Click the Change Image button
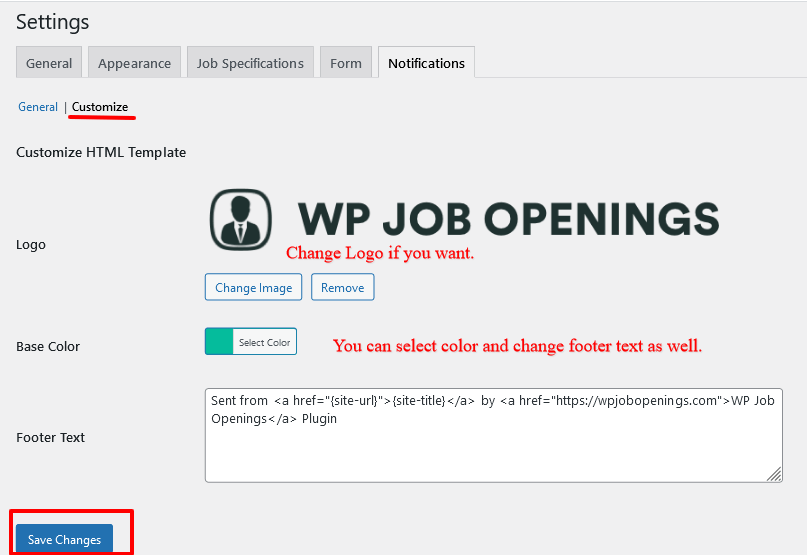807x555 pixels. pyautogui.click(x=253, y=287)
